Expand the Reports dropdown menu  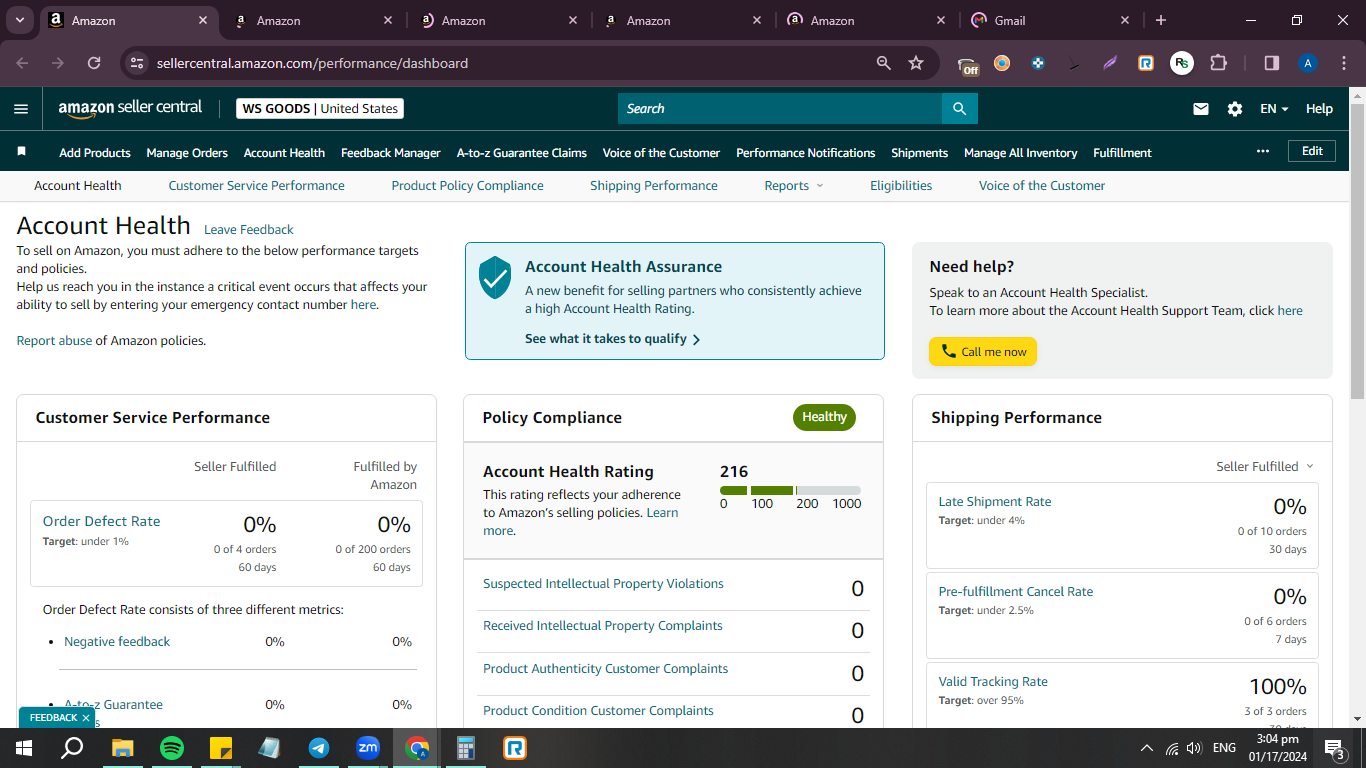[x=794, y=186]
